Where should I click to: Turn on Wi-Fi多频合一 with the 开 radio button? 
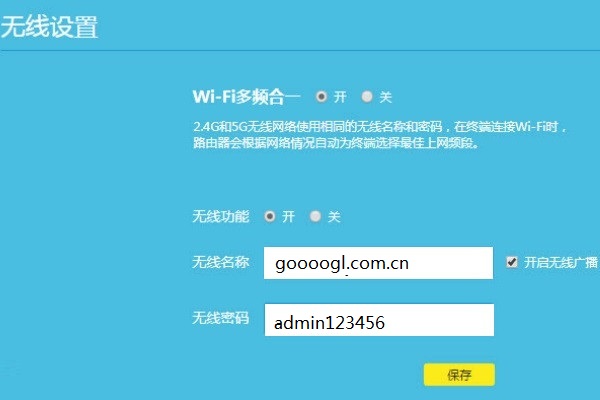coord(321,96)
